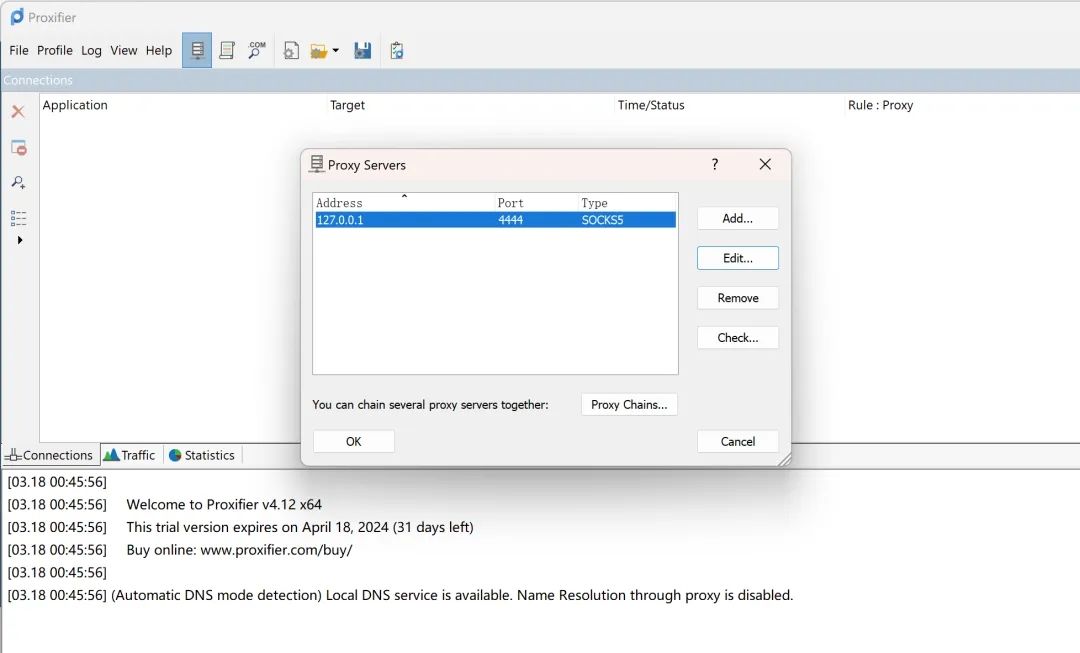Click the Connections panel title bar
This screenshot has height=653, width=1080.
(x=540, y=80)
